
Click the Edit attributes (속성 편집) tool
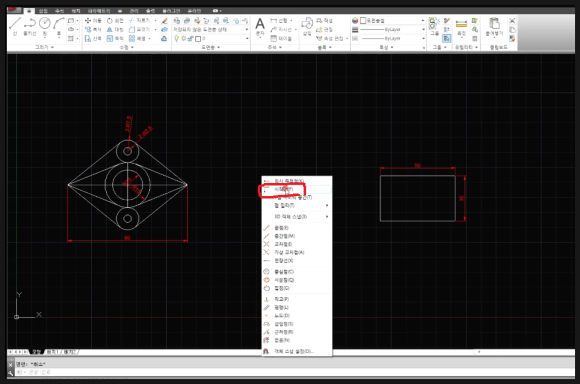pyautogui.click(x=330, y=38)
